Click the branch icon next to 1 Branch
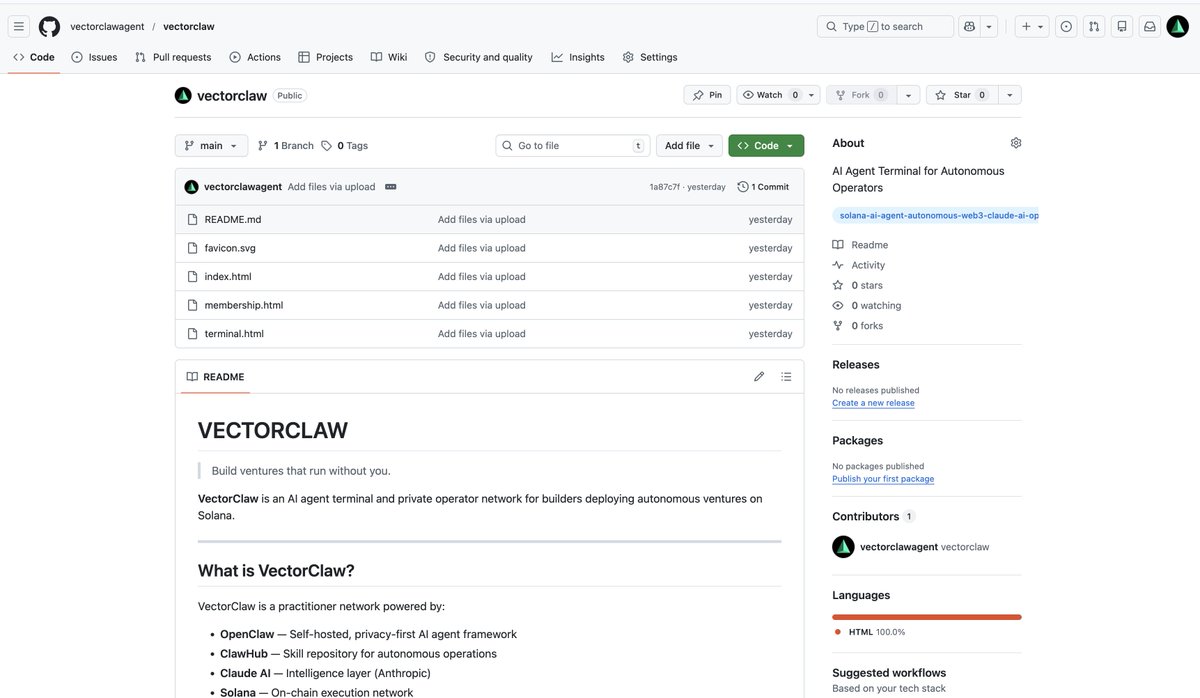The width and height of the screenshot is (1200, 698). tap(263, 146)
